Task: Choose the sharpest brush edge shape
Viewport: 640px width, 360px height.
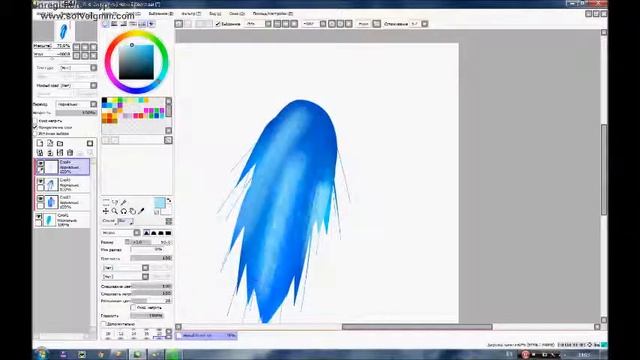Action: pos(146,233)
